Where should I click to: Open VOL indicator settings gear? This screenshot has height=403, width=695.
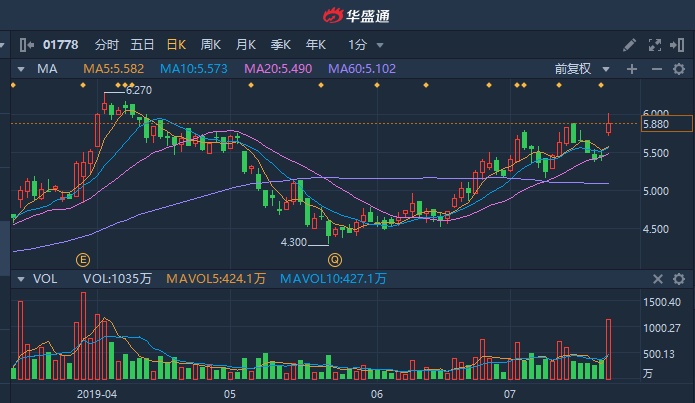click(679, 279)
